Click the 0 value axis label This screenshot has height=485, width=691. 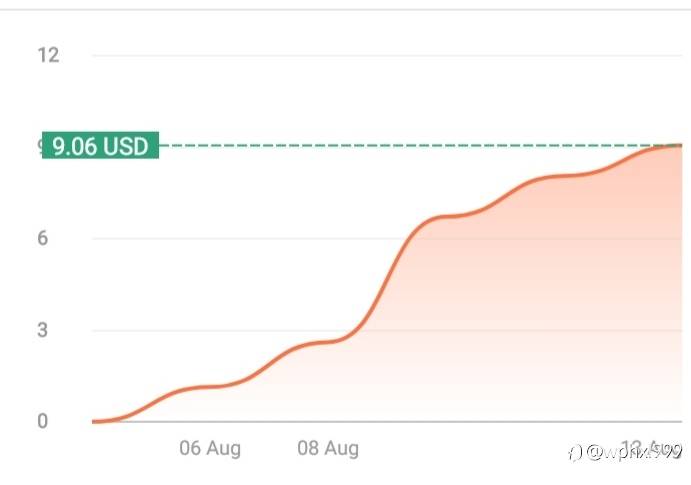43,421
